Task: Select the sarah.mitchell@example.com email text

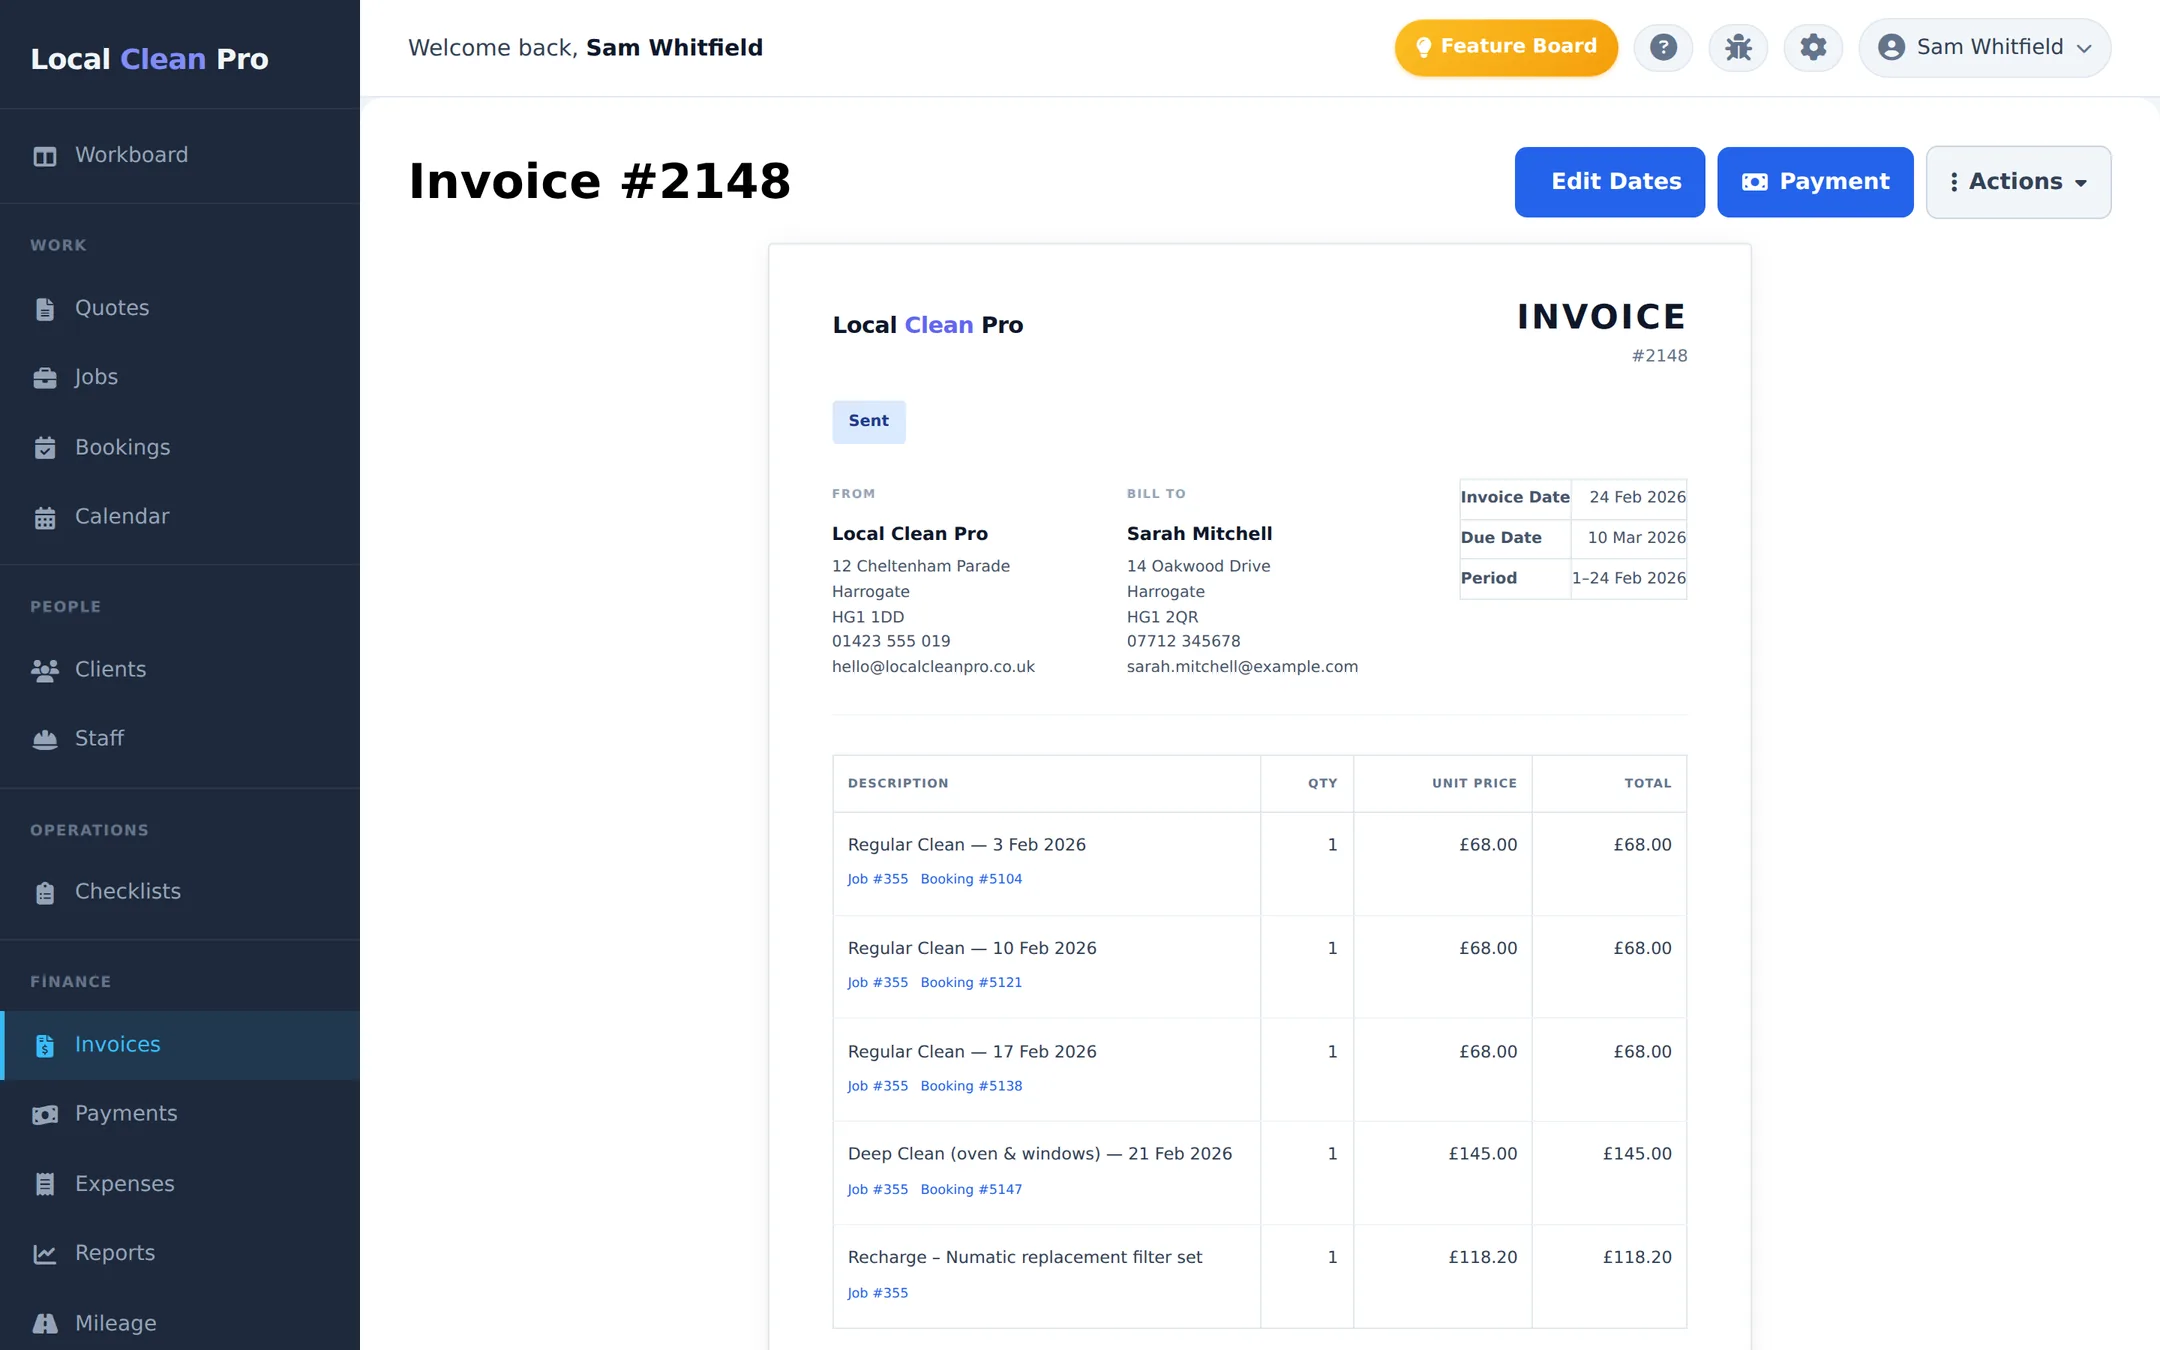Action: click(1242, 667)
